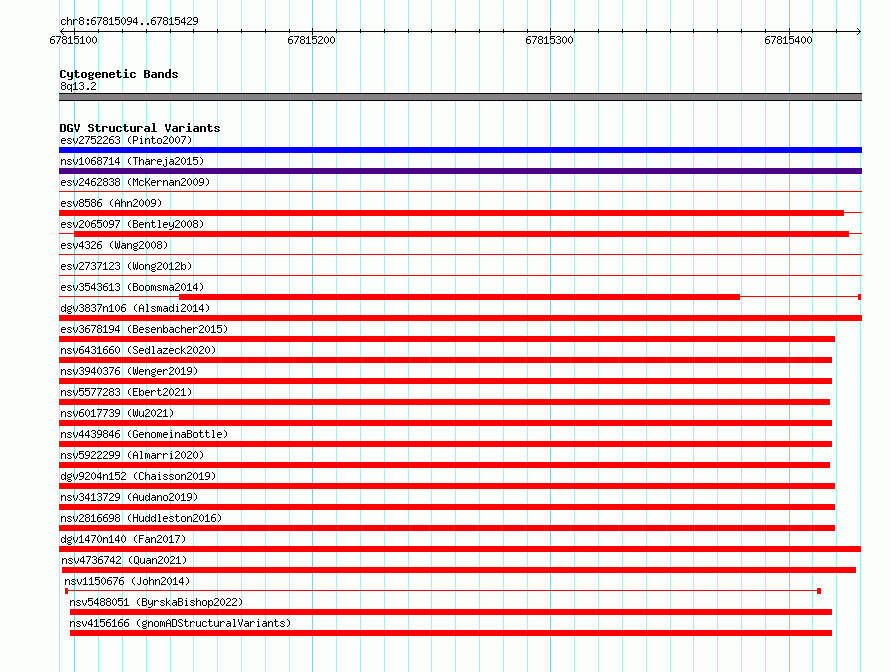Viewport: 890px width, 672px height.
Task: Click dgv3837n106 (Alsmadi2014) label
Action: click(x=135, y=308)
